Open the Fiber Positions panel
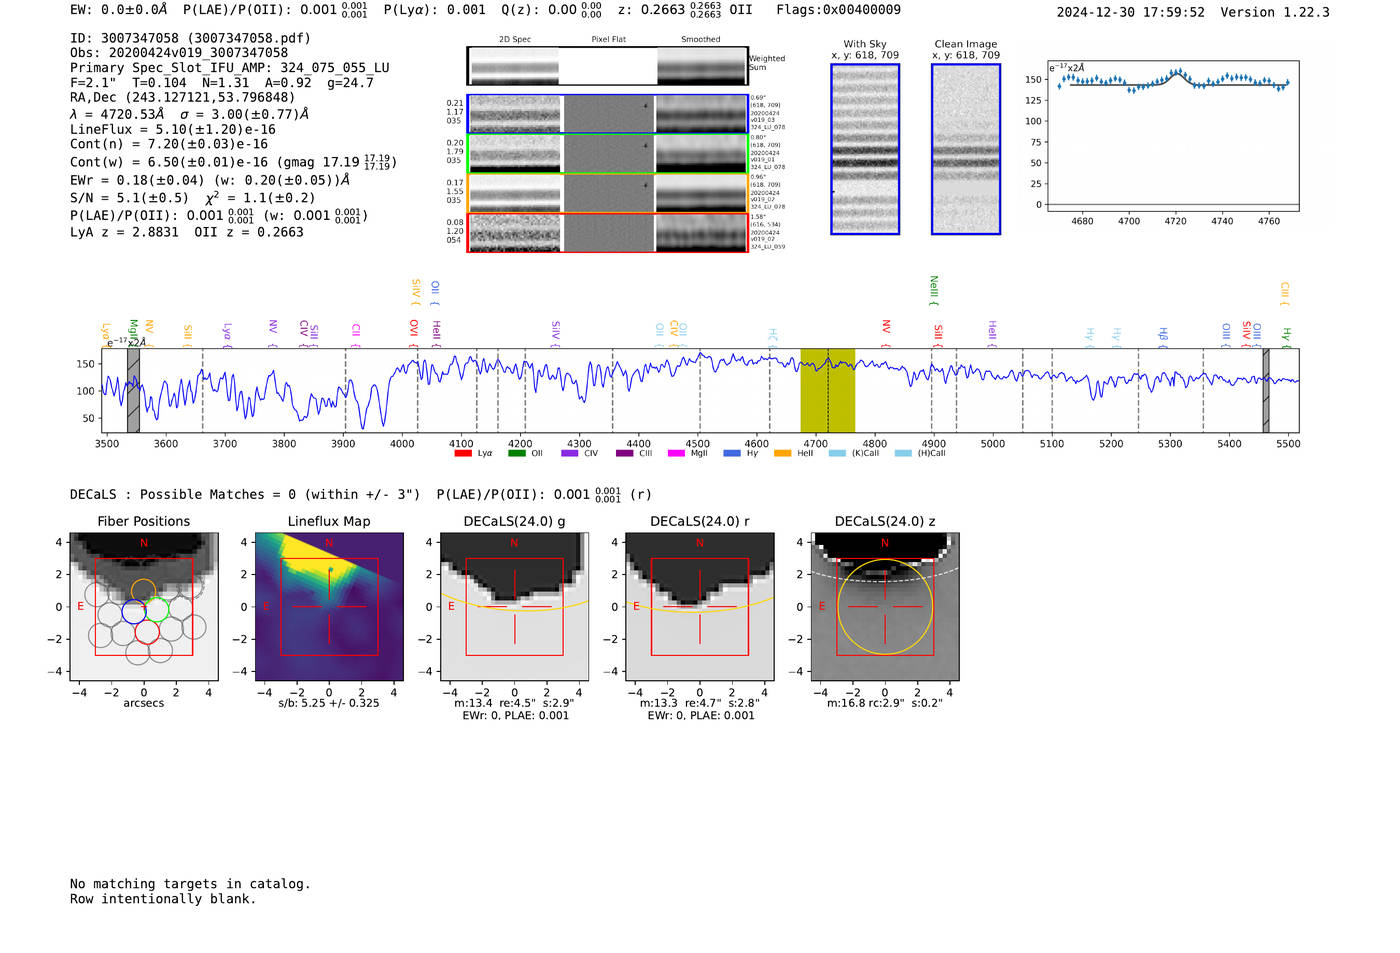Screen dimensions: 1400x953 [144, 607]
